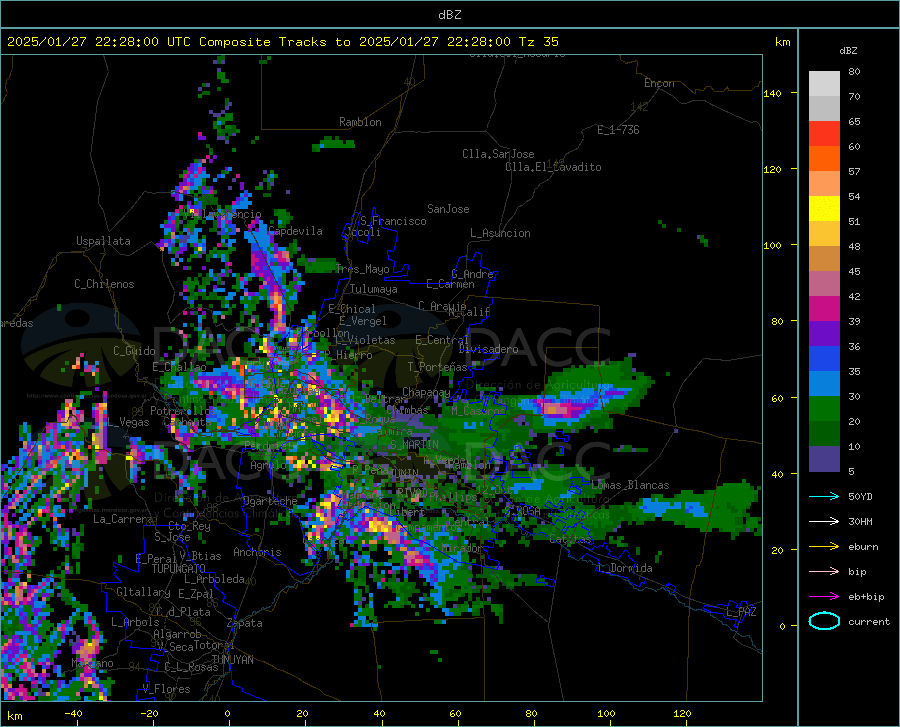This screenshot has height=727, width=900.
Task: Click the V_Flores place label
Action: click(x=166, y=689)
